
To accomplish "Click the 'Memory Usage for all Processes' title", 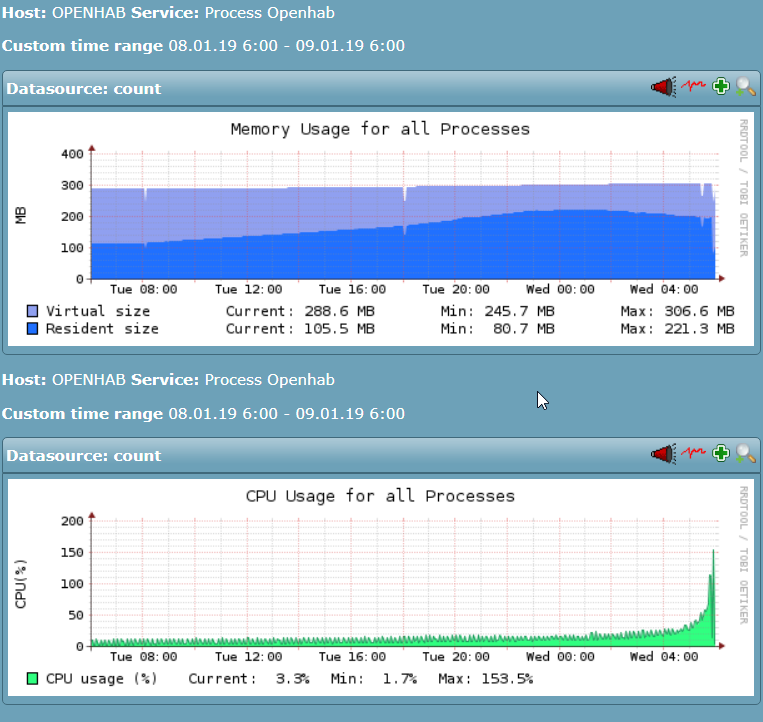I will point(380,129).
